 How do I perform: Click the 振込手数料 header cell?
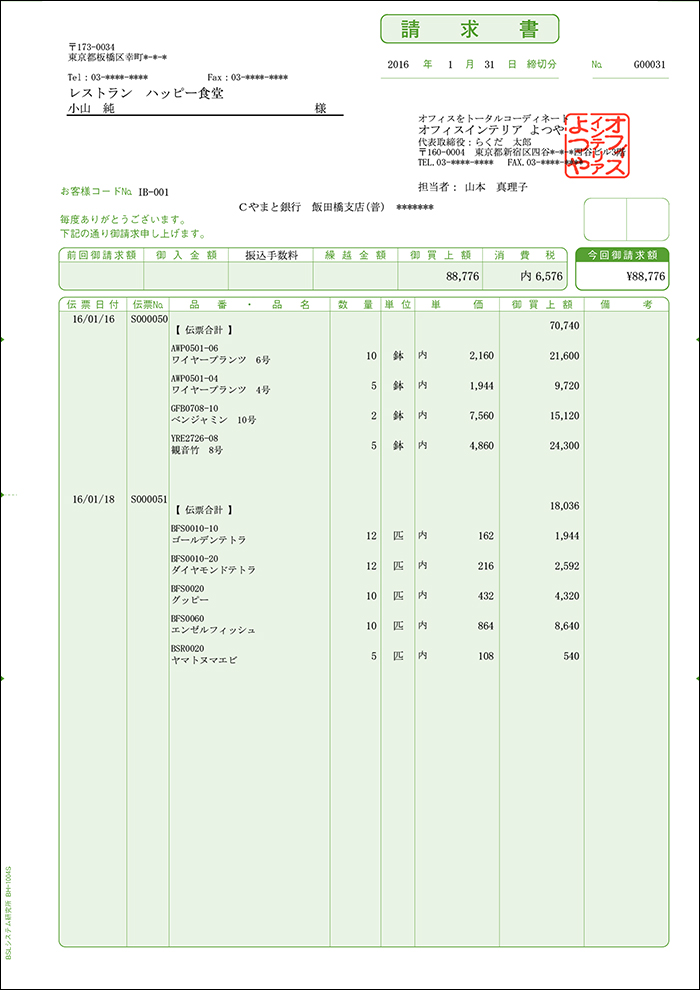point(270,254)
